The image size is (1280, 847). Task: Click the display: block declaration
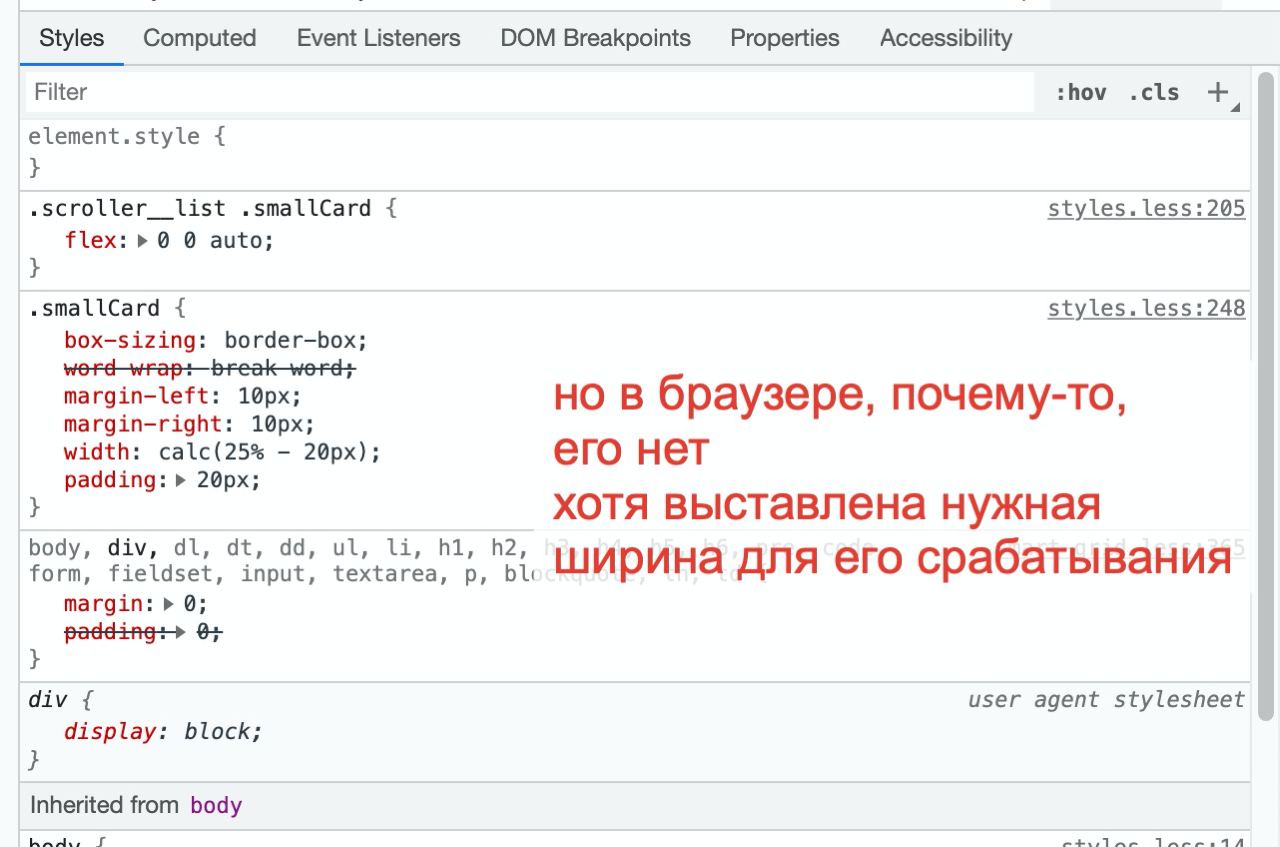163,732
